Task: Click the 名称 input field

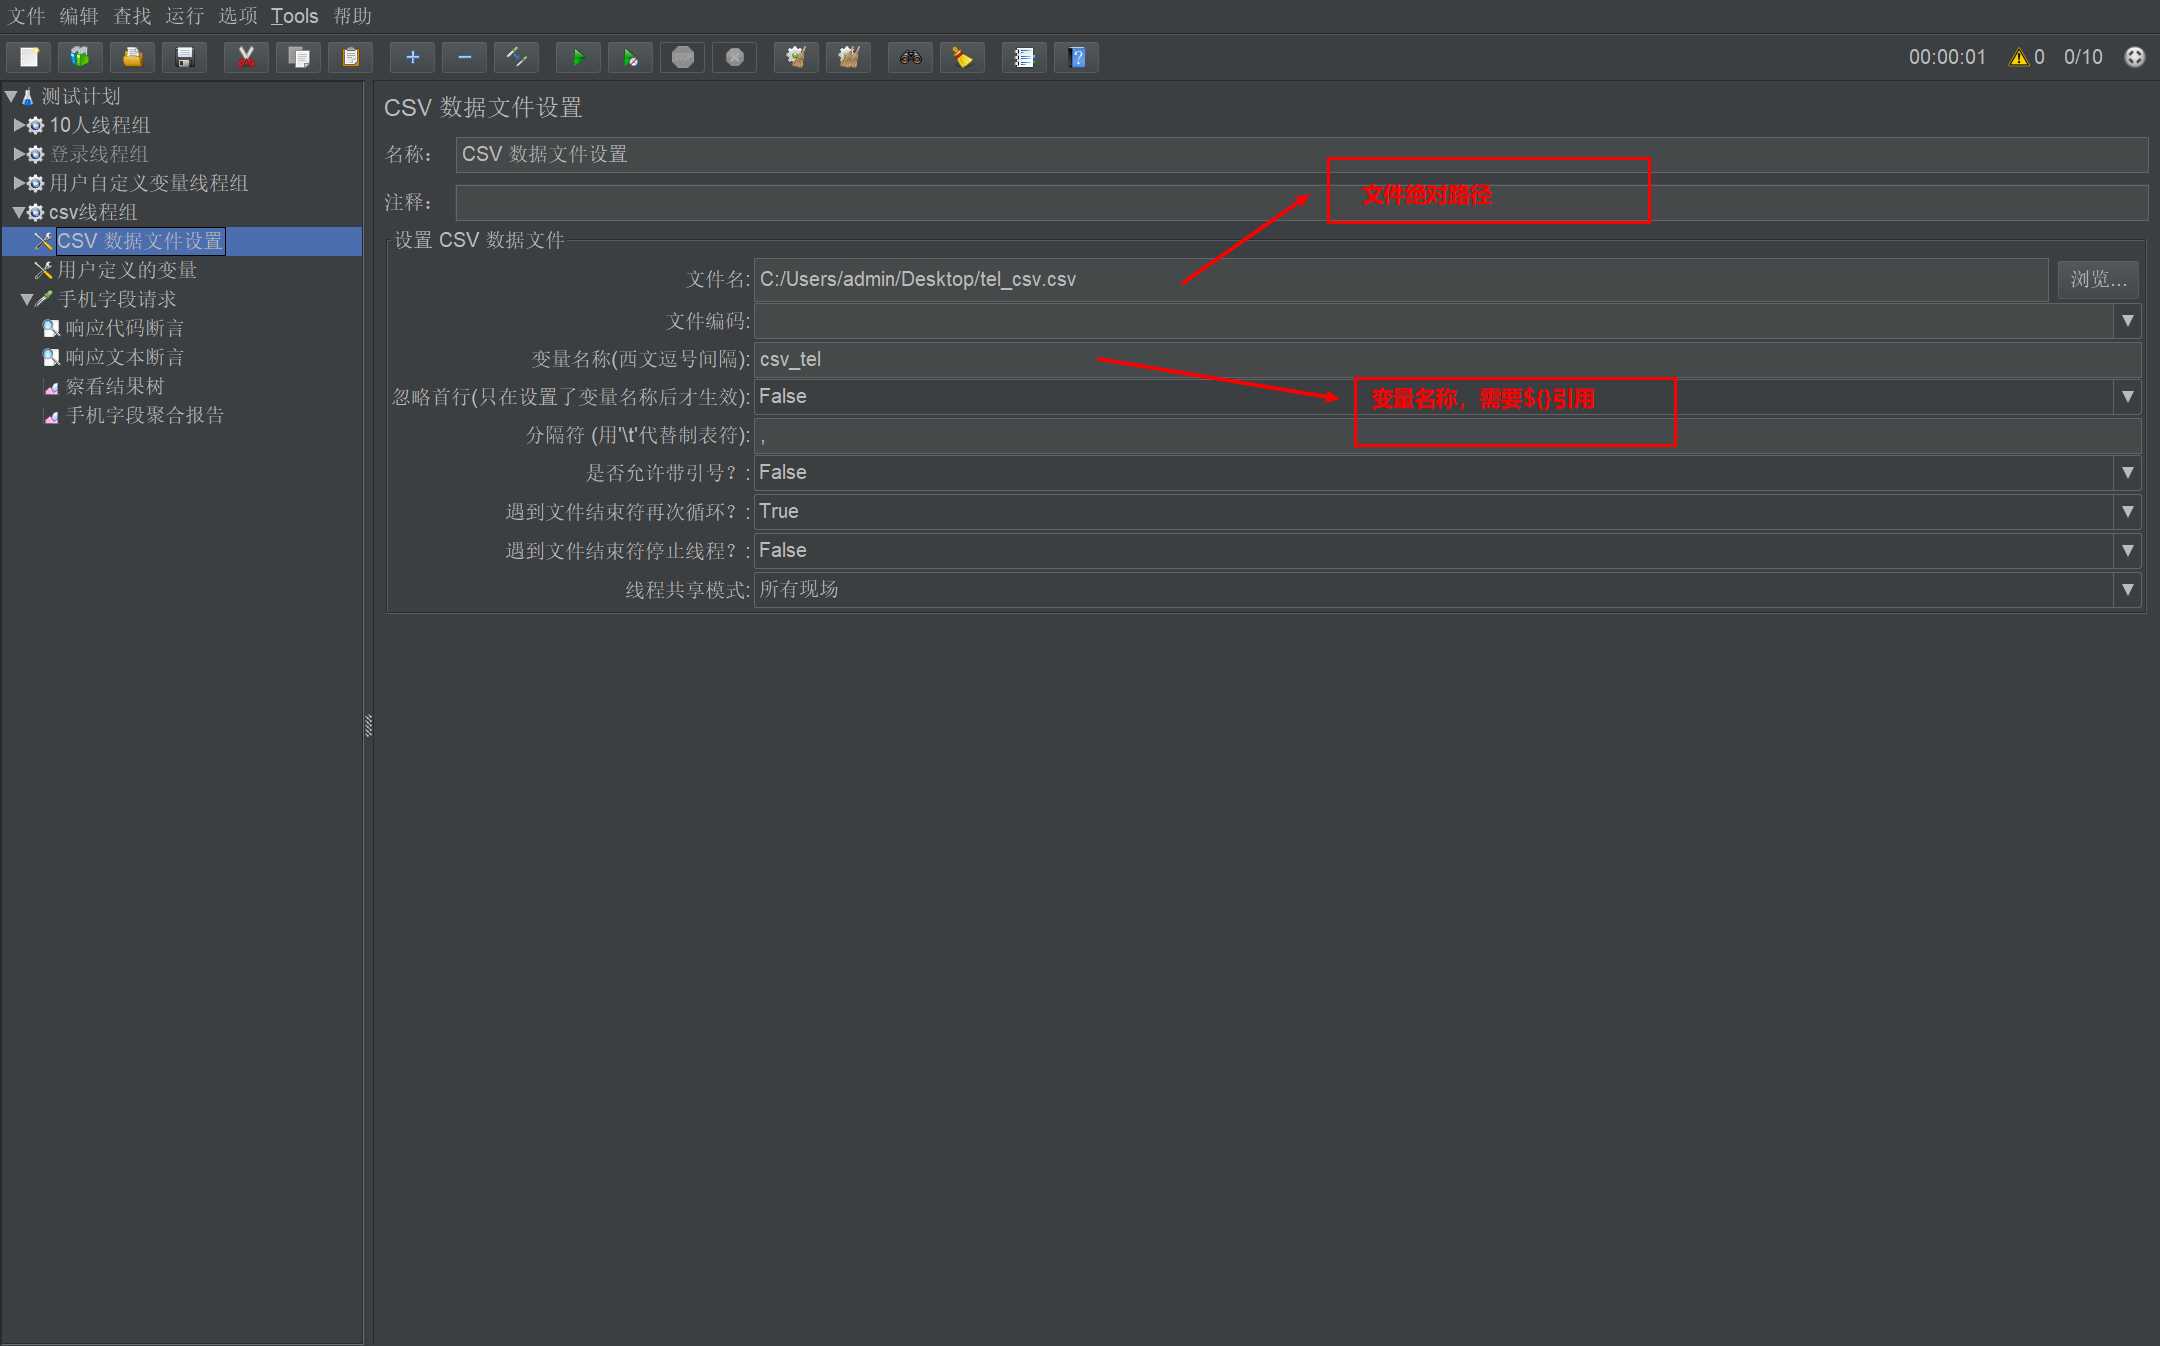Action: pos(1301,154)
